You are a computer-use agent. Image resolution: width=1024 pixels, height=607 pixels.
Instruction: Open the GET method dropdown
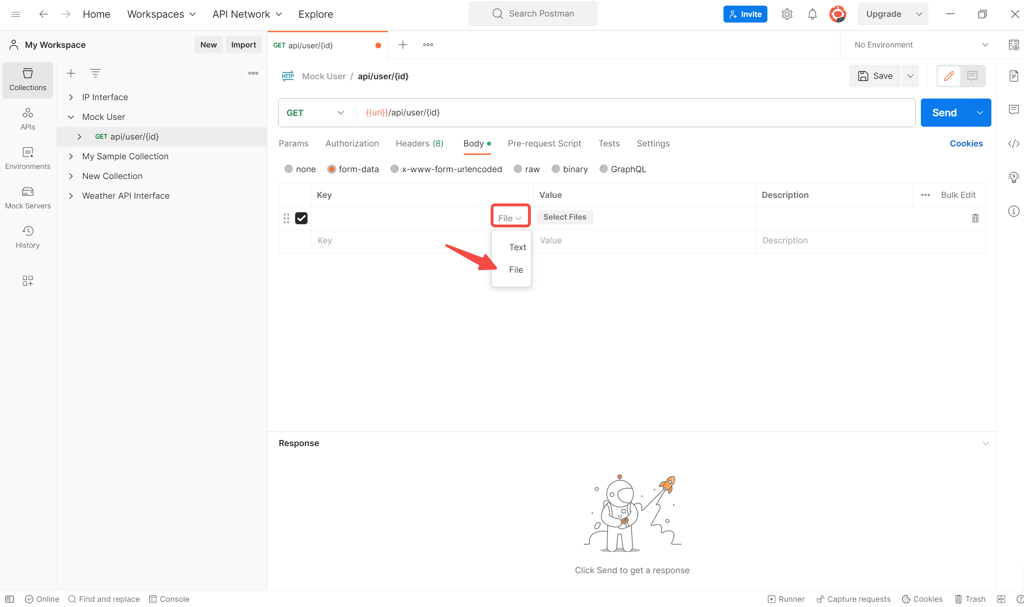[x=316, y=113]
